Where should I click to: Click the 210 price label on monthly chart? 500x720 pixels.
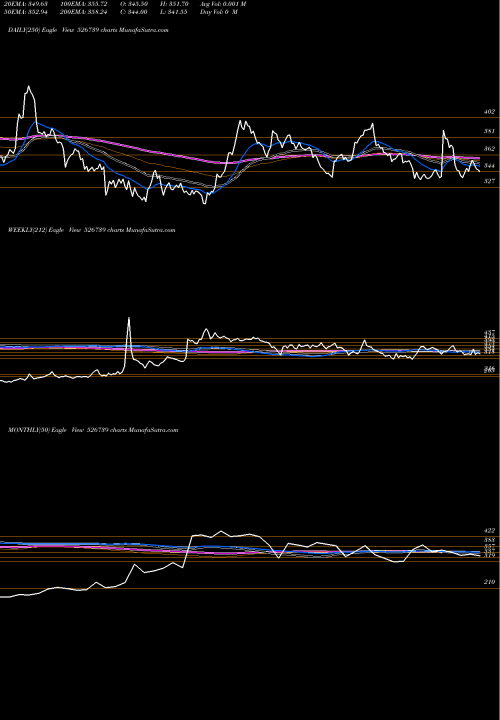point(489,582)
